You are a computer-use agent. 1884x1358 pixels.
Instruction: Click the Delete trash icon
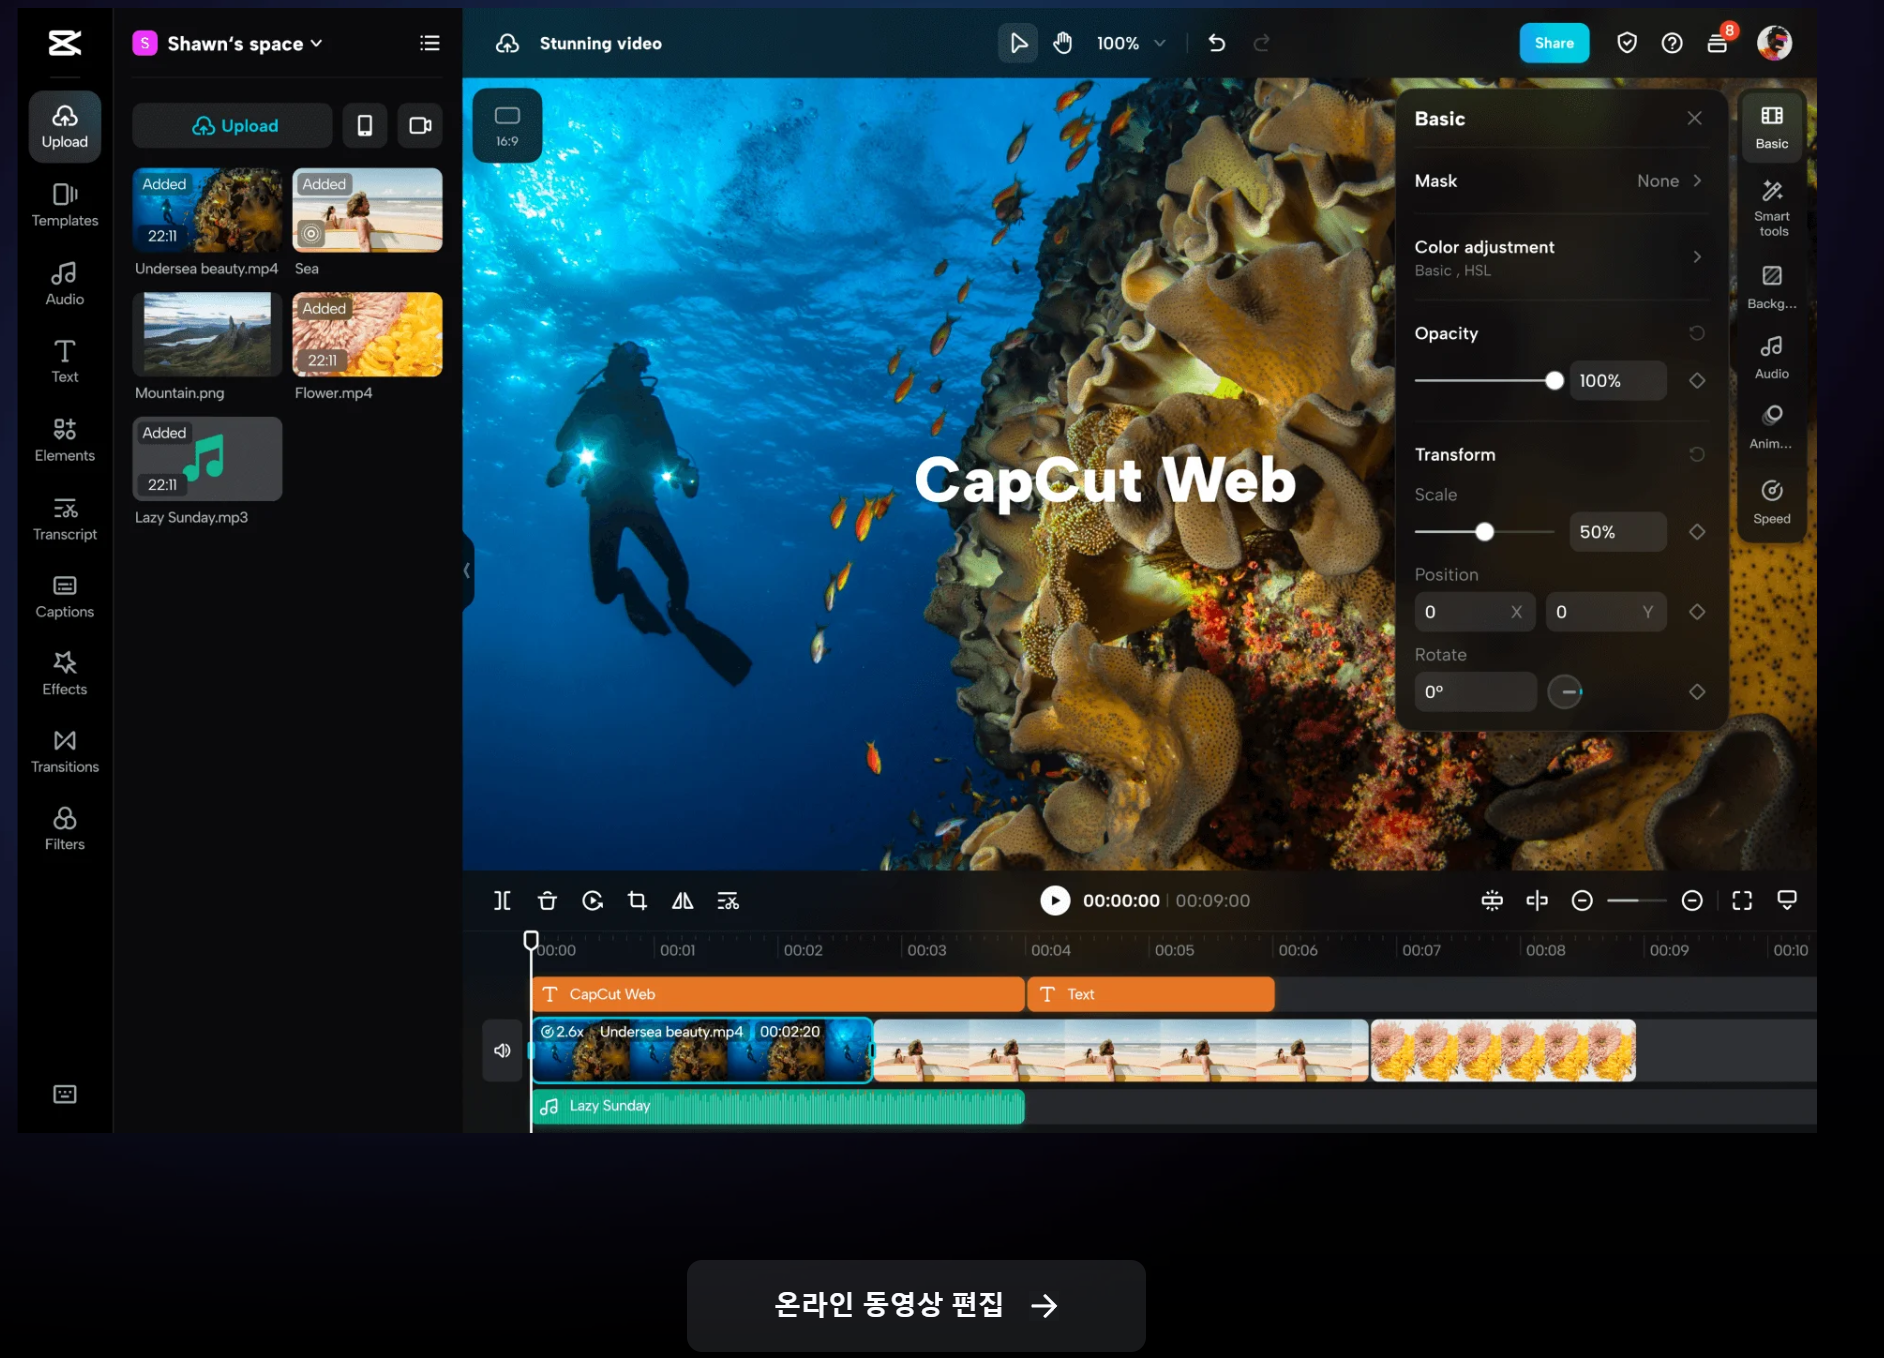point(547,901)
